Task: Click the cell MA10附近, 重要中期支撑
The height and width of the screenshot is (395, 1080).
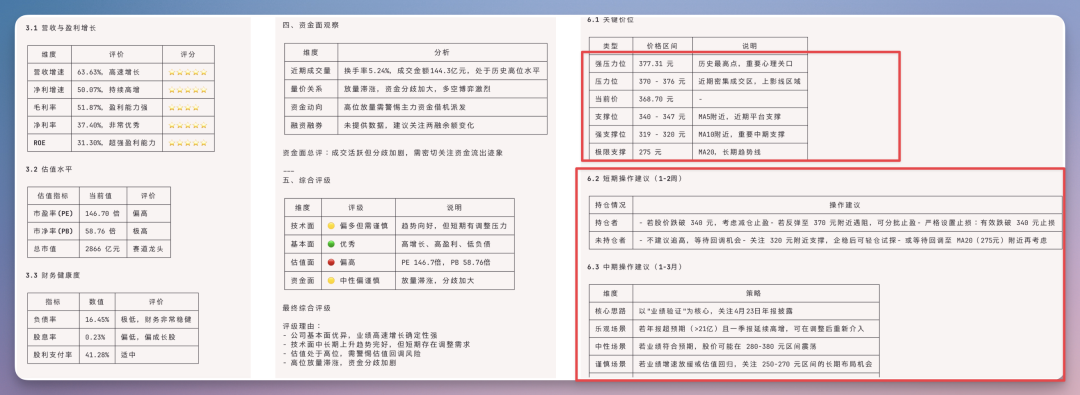Action: tap(749, 134)
